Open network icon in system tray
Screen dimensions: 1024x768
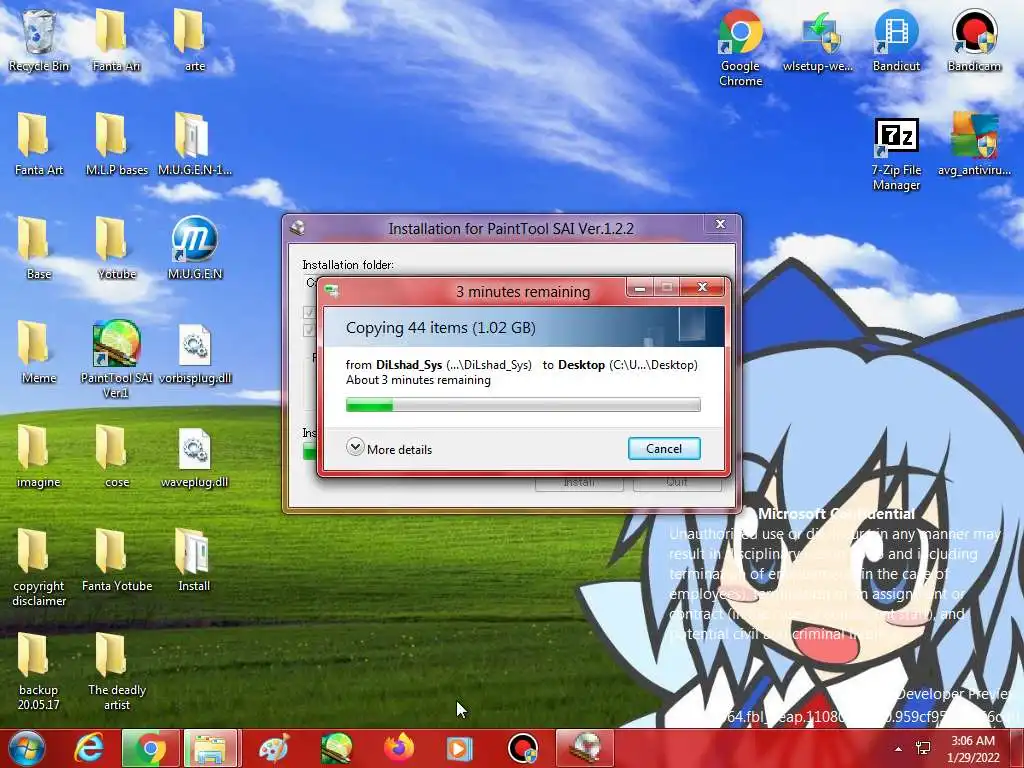(x=924, y=748)
